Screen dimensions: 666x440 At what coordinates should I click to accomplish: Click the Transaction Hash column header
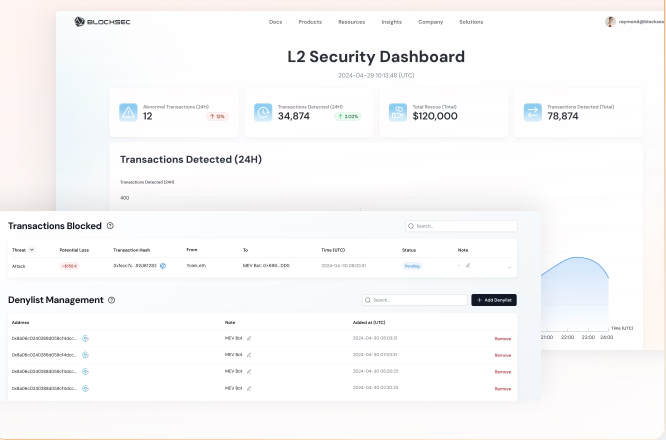click(132, 250)
